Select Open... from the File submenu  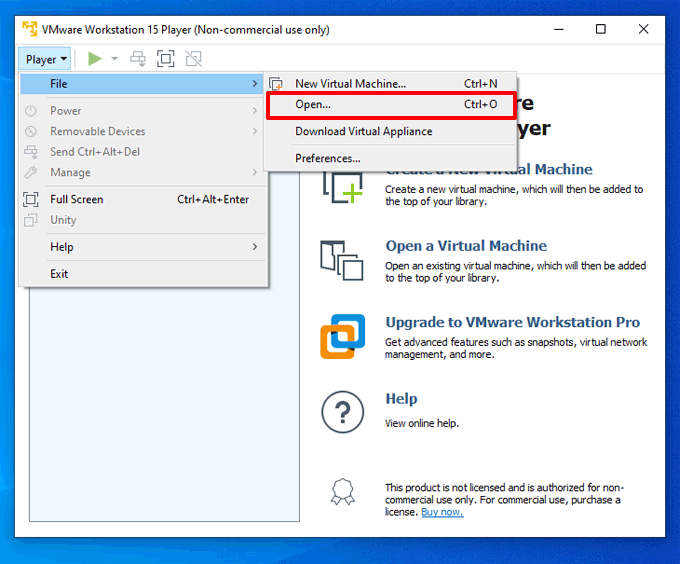[391, 104]
